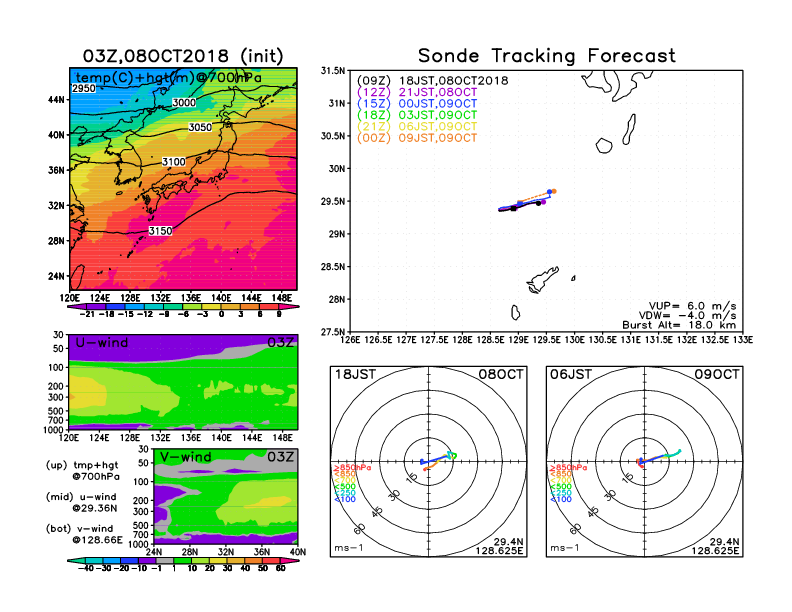Click the "<100" level legend in 06JST hodograph
The image size is (792, 612).
561,499
